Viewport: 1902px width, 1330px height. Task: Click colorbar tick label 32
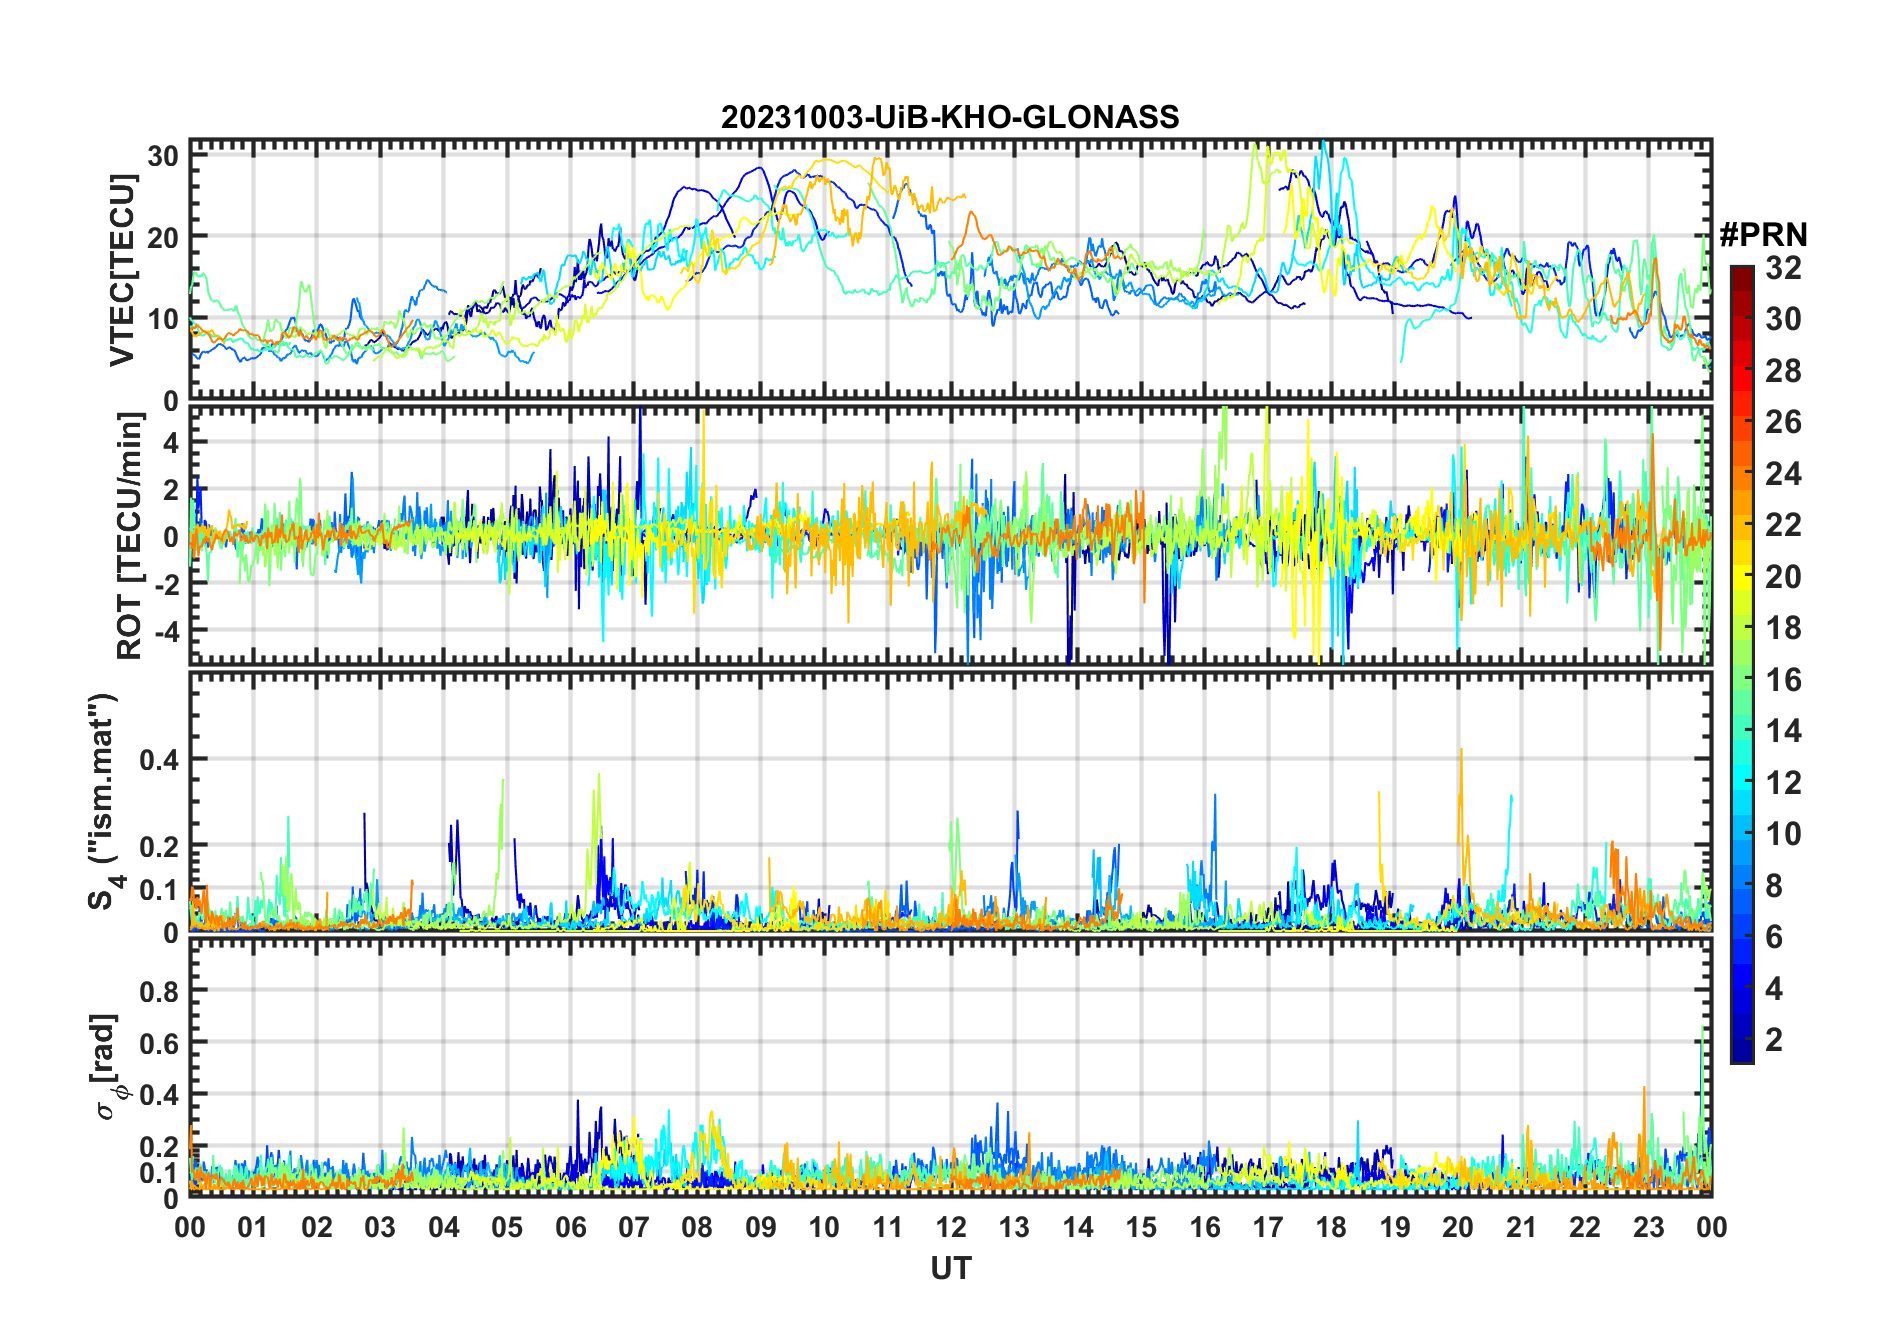[1783, 267]
